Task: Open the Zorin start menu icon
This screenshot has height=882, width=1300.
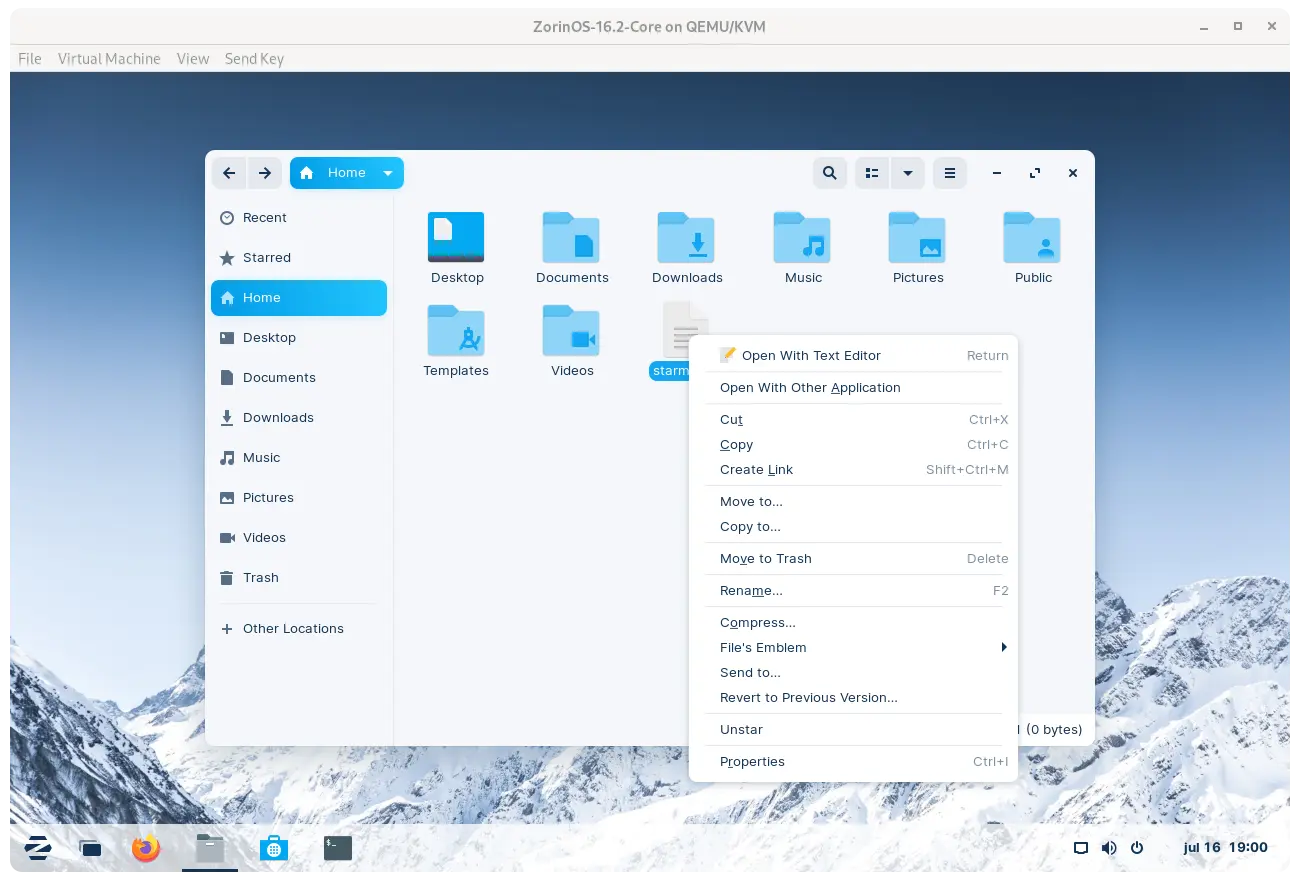Action: 38,848
